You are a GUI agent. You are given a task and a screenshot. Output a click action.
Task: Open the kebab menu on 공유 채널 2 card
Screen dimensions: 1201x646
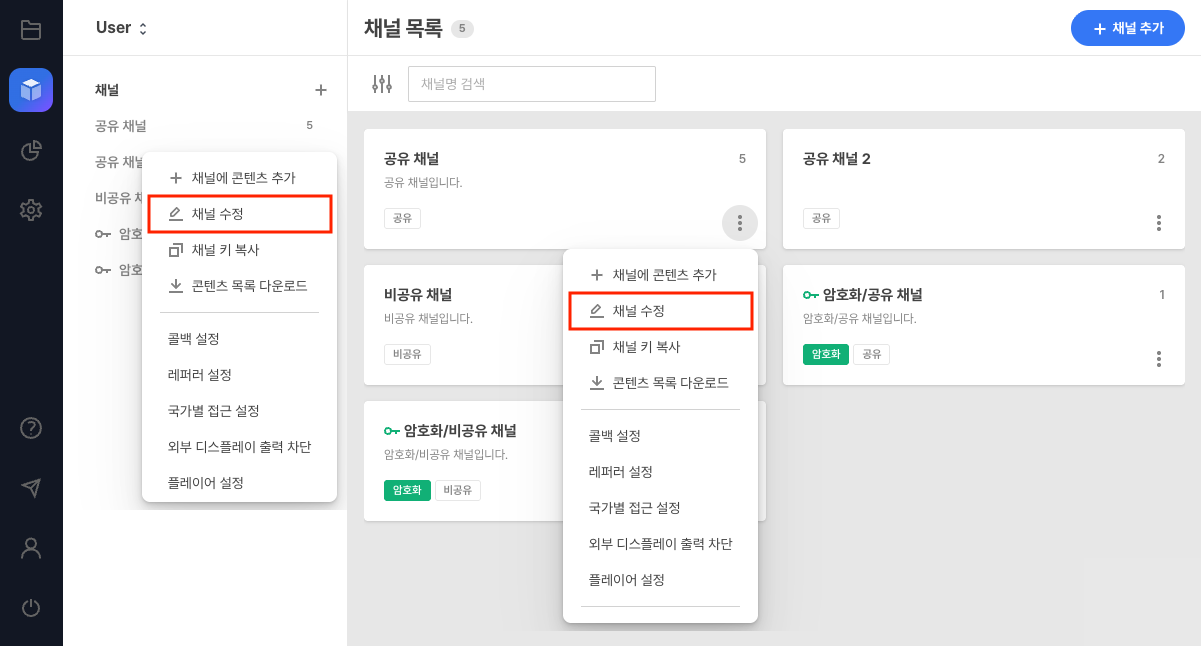[x=1159, y=224]
